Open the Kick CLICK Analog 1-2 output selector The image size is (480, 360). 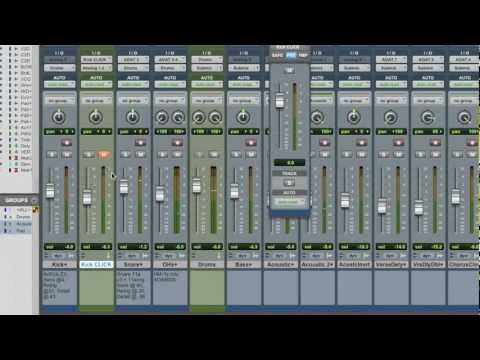[x=96, y=68]
